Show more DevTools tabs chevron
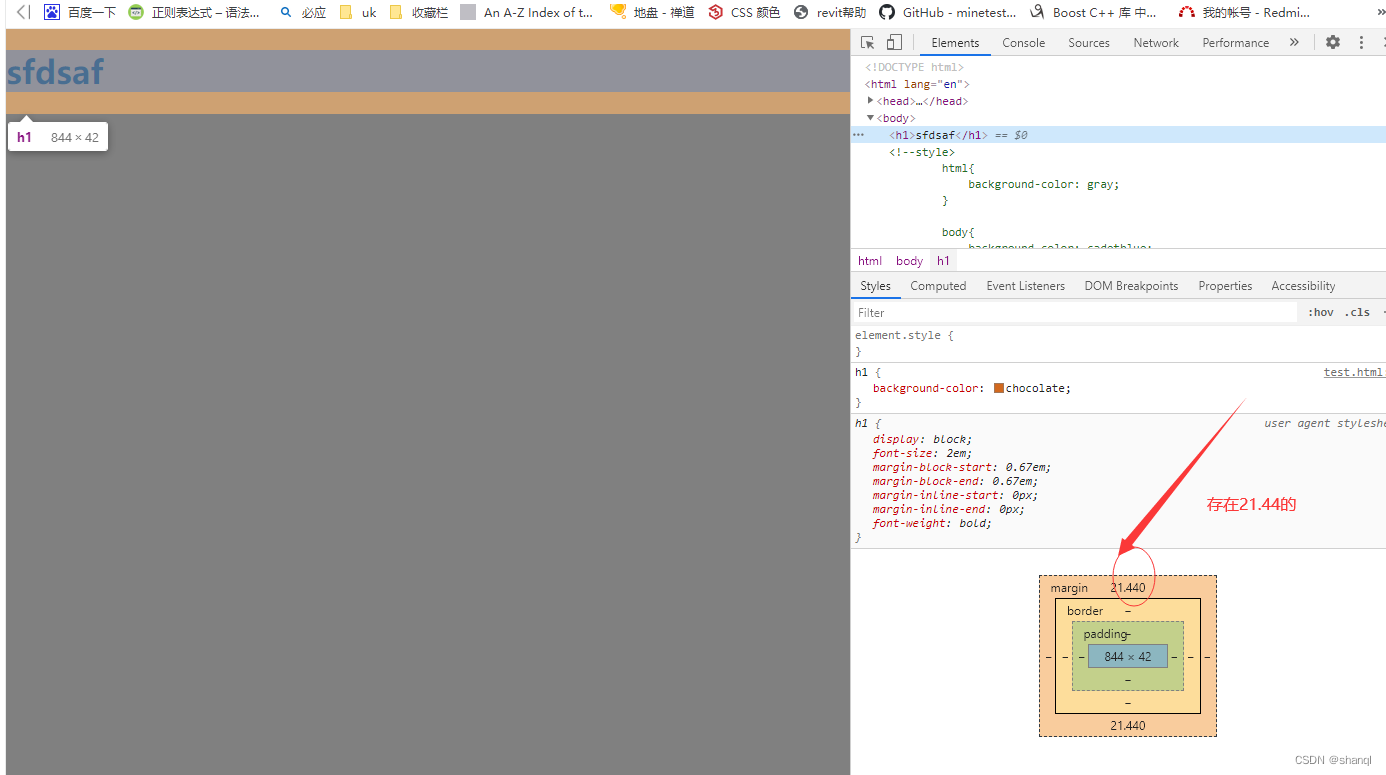The image size is (1386, 775). pos(1294,42)
